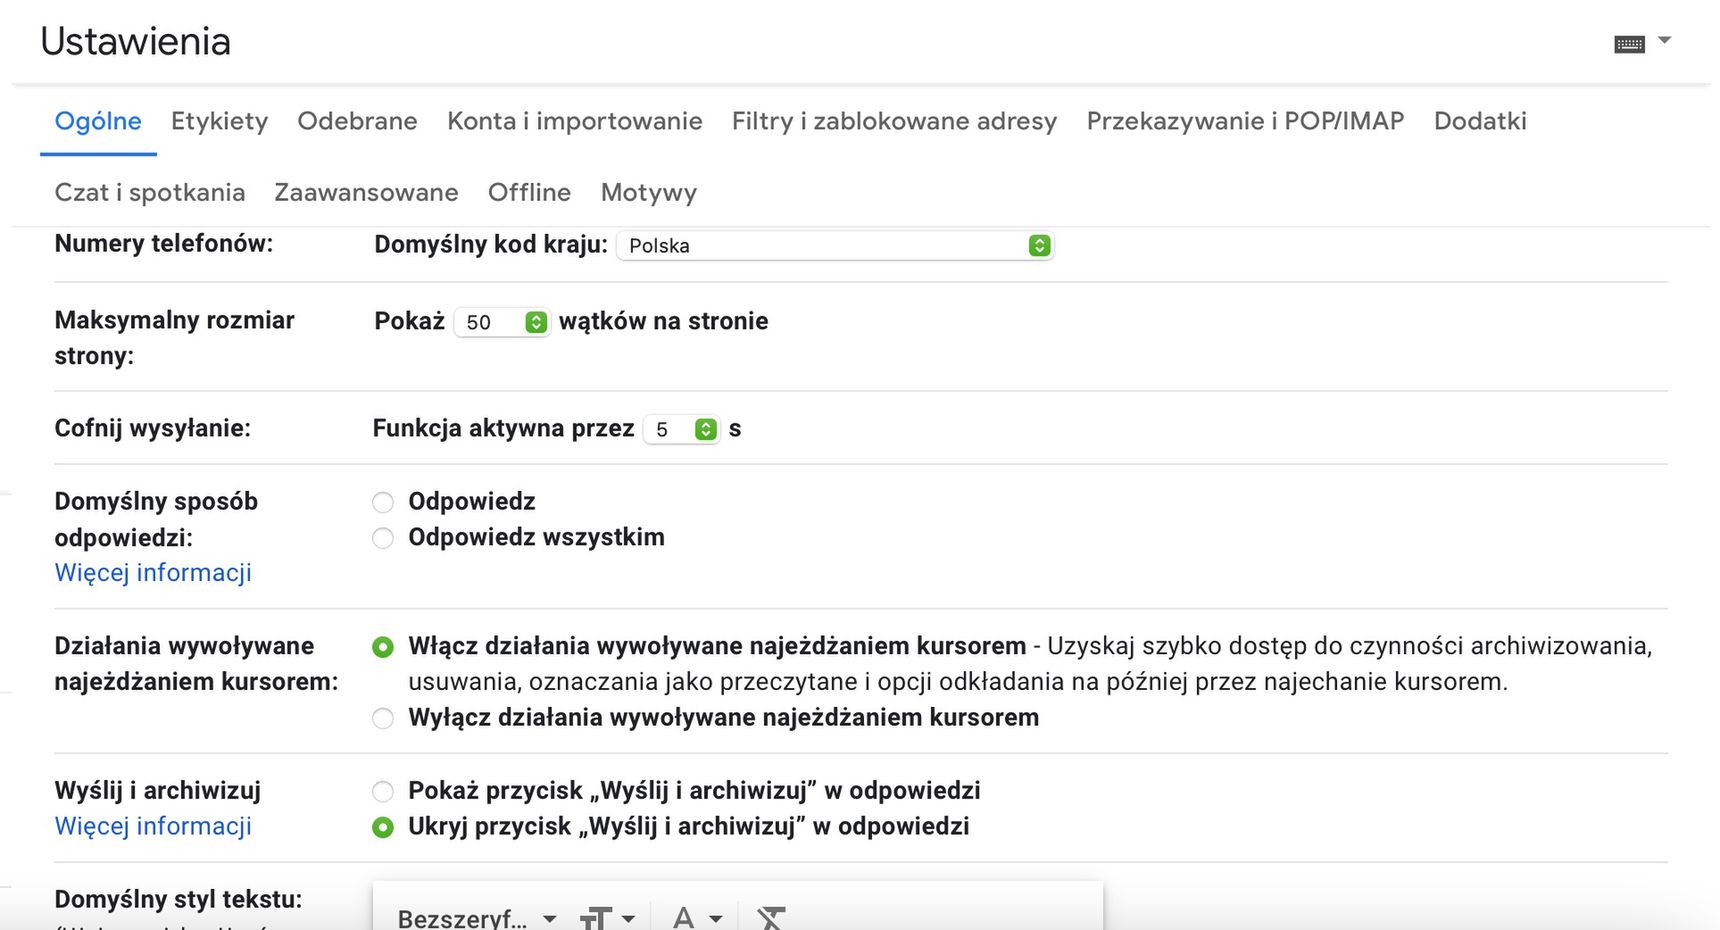Click the keyboard input tools icon
Image resolution: width=1720 pixels, height=930 pixels.
[1629, 44]
